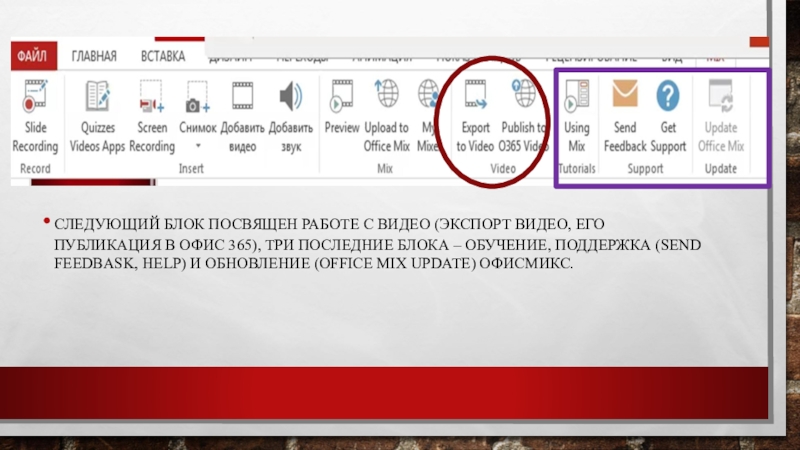The height and width of the screenshot is (450, 800).
Task: Open Using Mix tutorials
Action: click(x=577, y=98)
